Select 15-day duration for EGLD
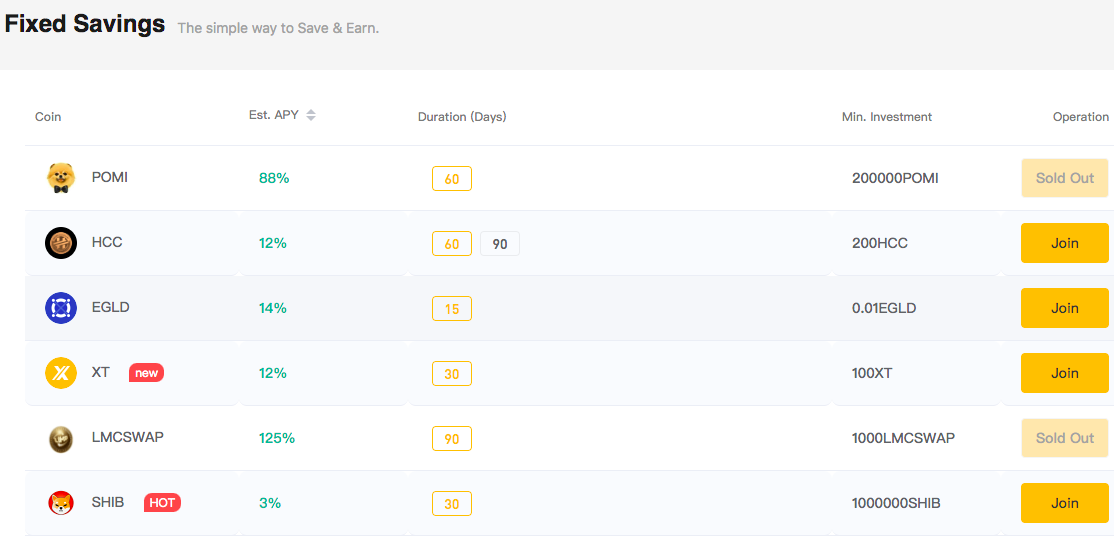 coord(452,309)
